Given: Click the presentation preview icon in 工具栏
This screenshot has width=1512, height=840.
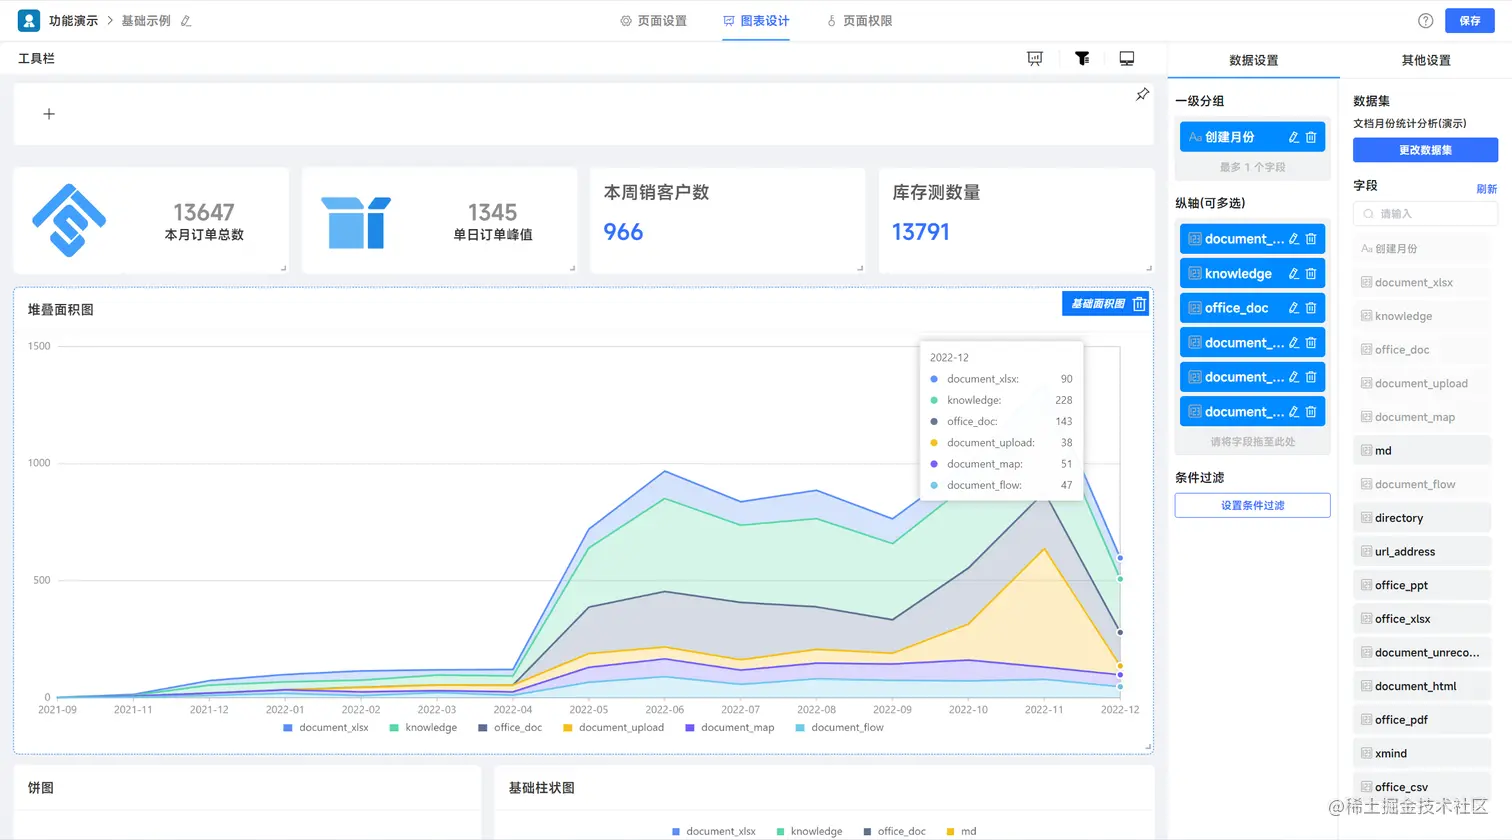Looking at the screenshot, I should pos(1035,59).
